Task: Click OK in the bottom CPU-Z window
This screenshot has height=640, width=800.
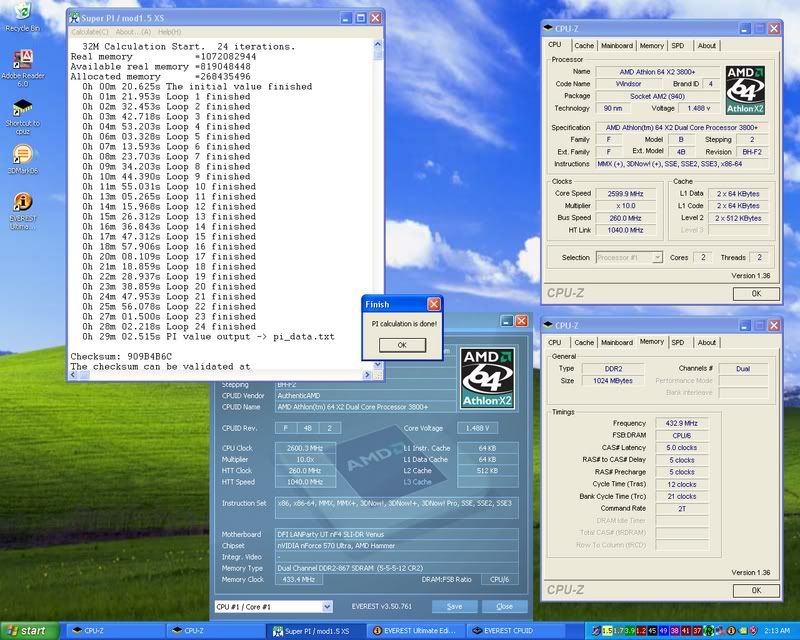Action: (x=756, y=590)
